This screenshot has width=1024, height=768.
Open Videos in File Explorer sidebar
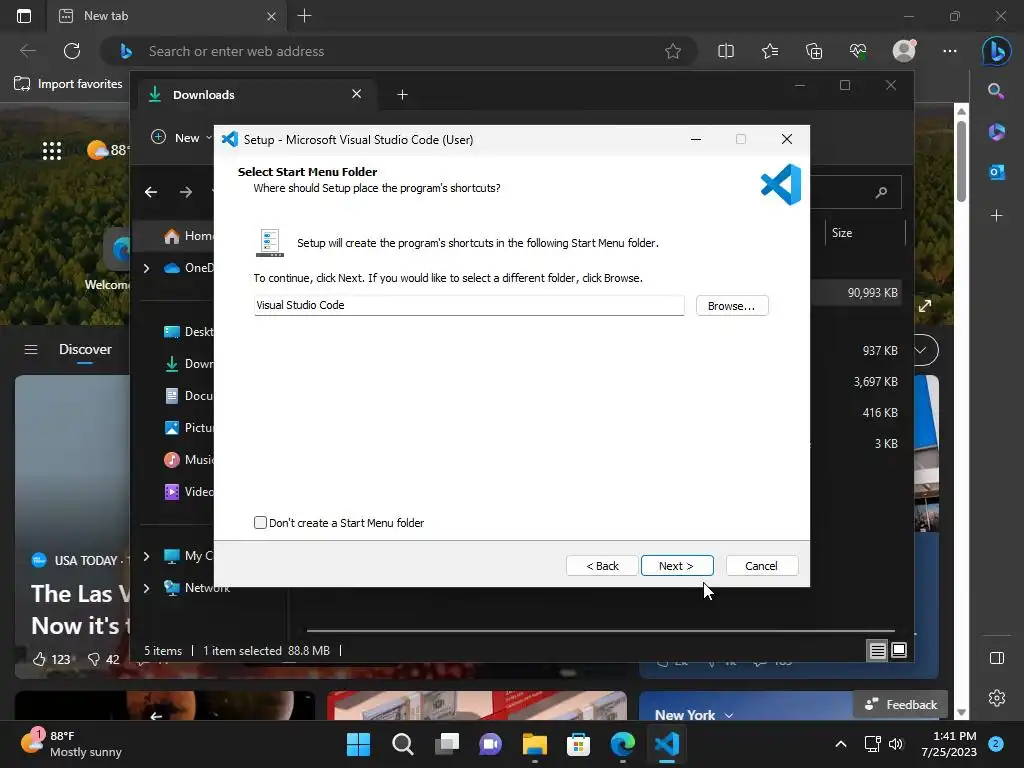coord(189,492)
